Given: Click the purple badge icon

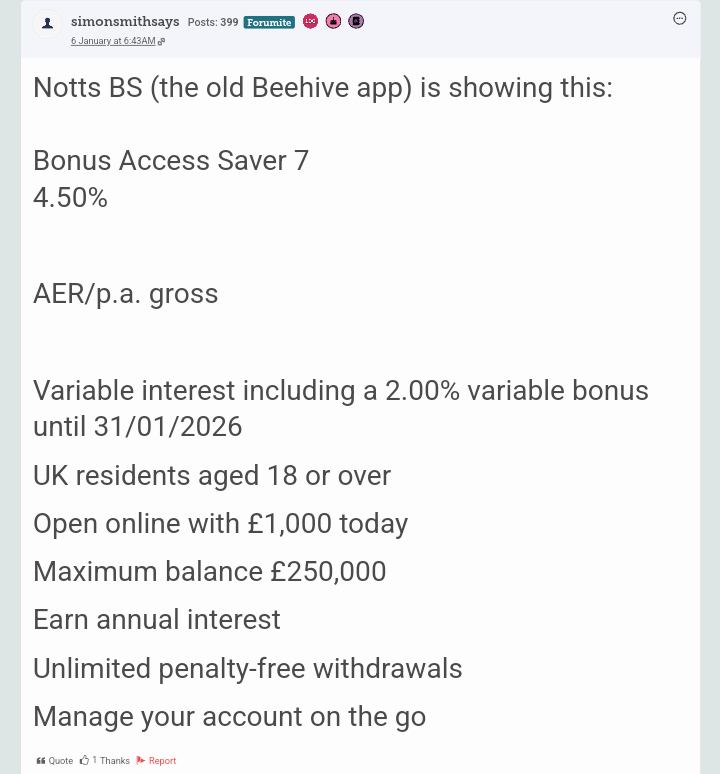Looking at the screenshot, I should point(356,21).
